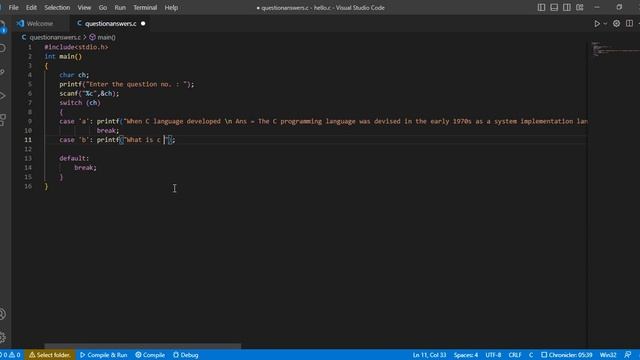Click Compile & Run in status bar
The image size is (640, 360).
(x=103, y=355)
